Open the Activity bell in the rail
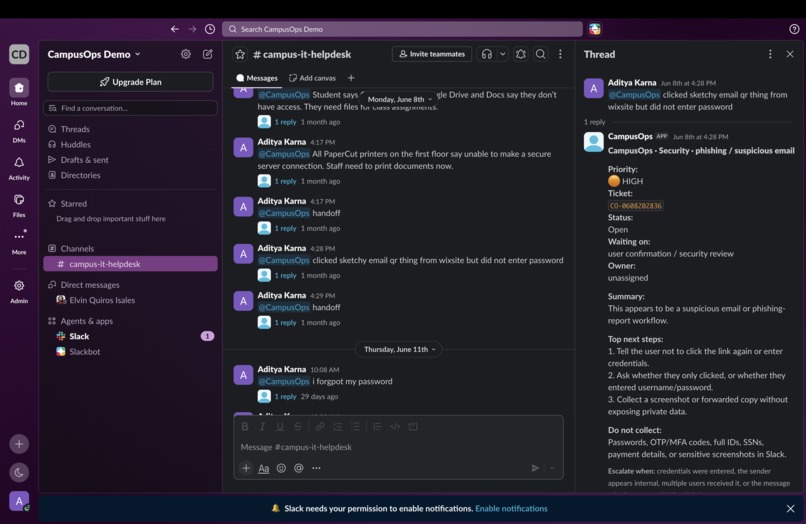This screenshot has height=524, width=806. [19, 163]
